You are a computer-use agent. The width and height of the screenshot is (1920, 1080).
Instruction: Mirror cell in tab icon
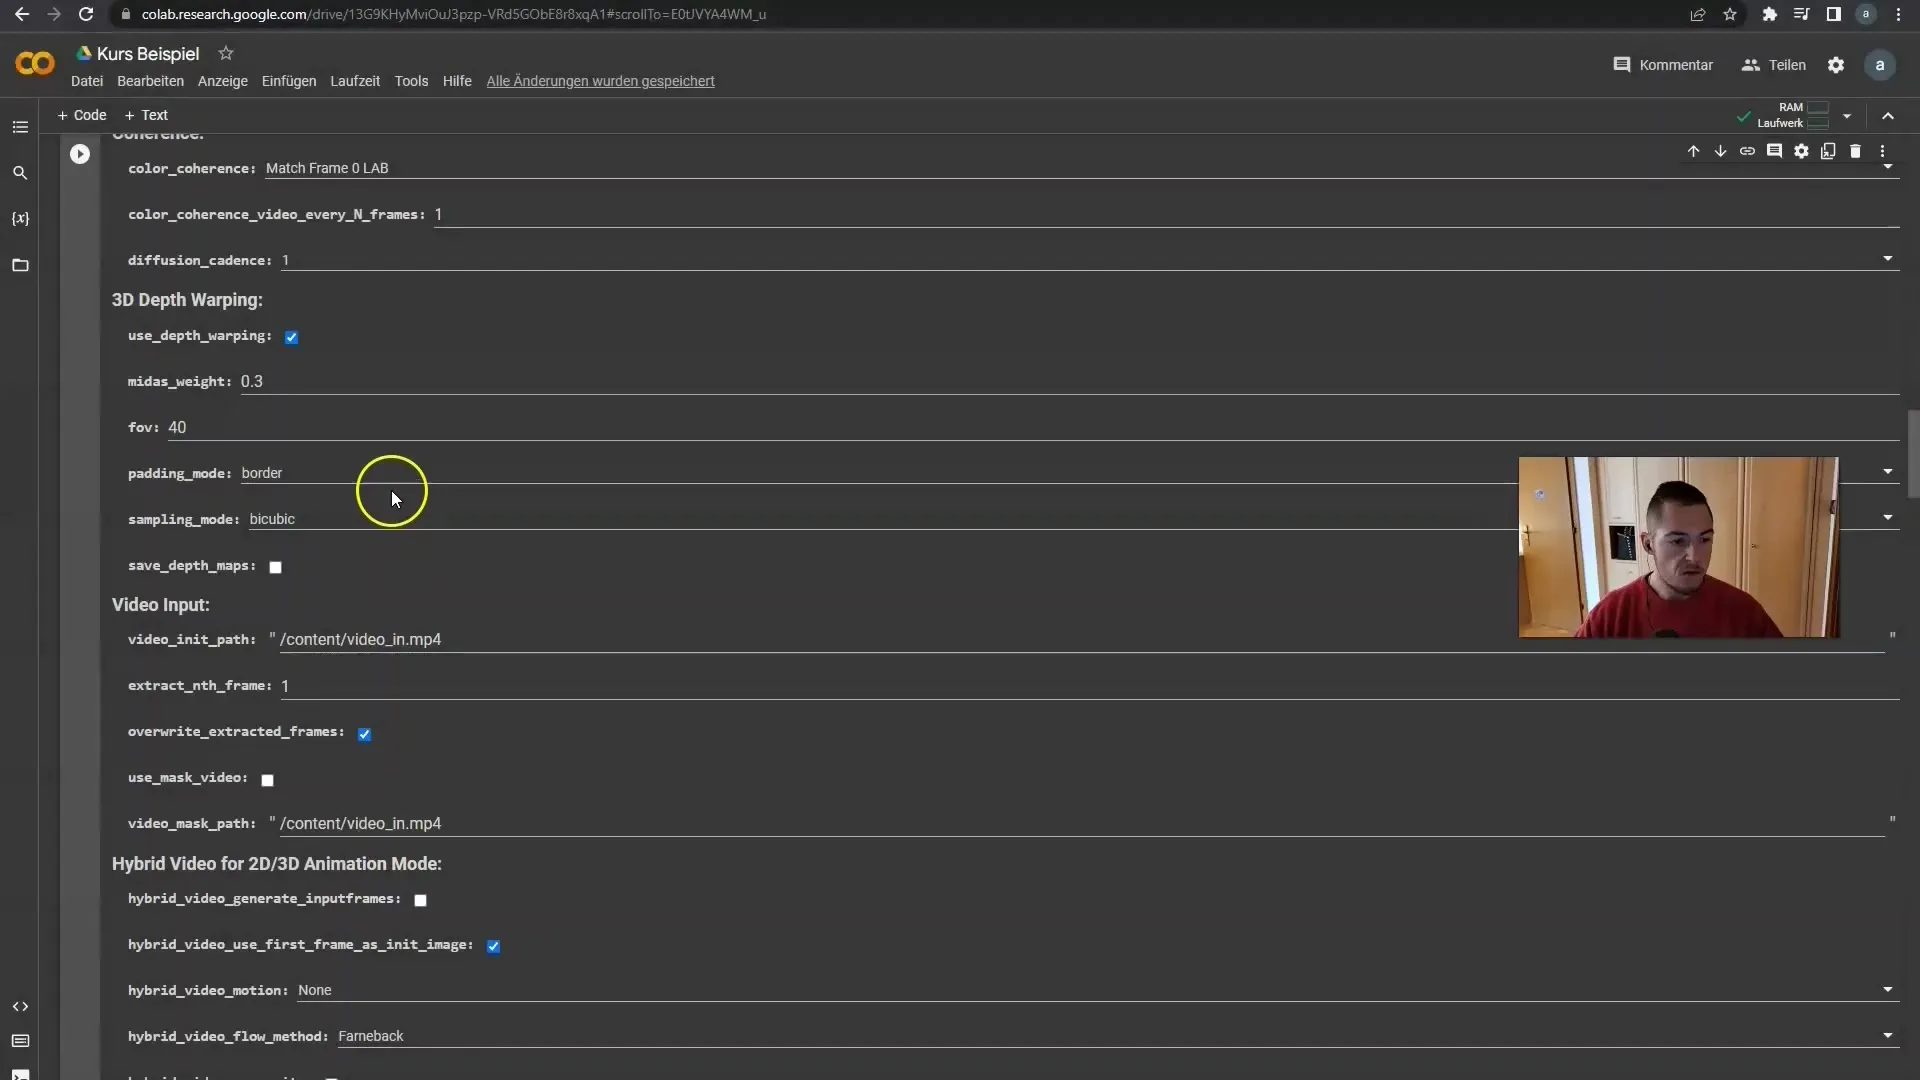[1828, 151]
